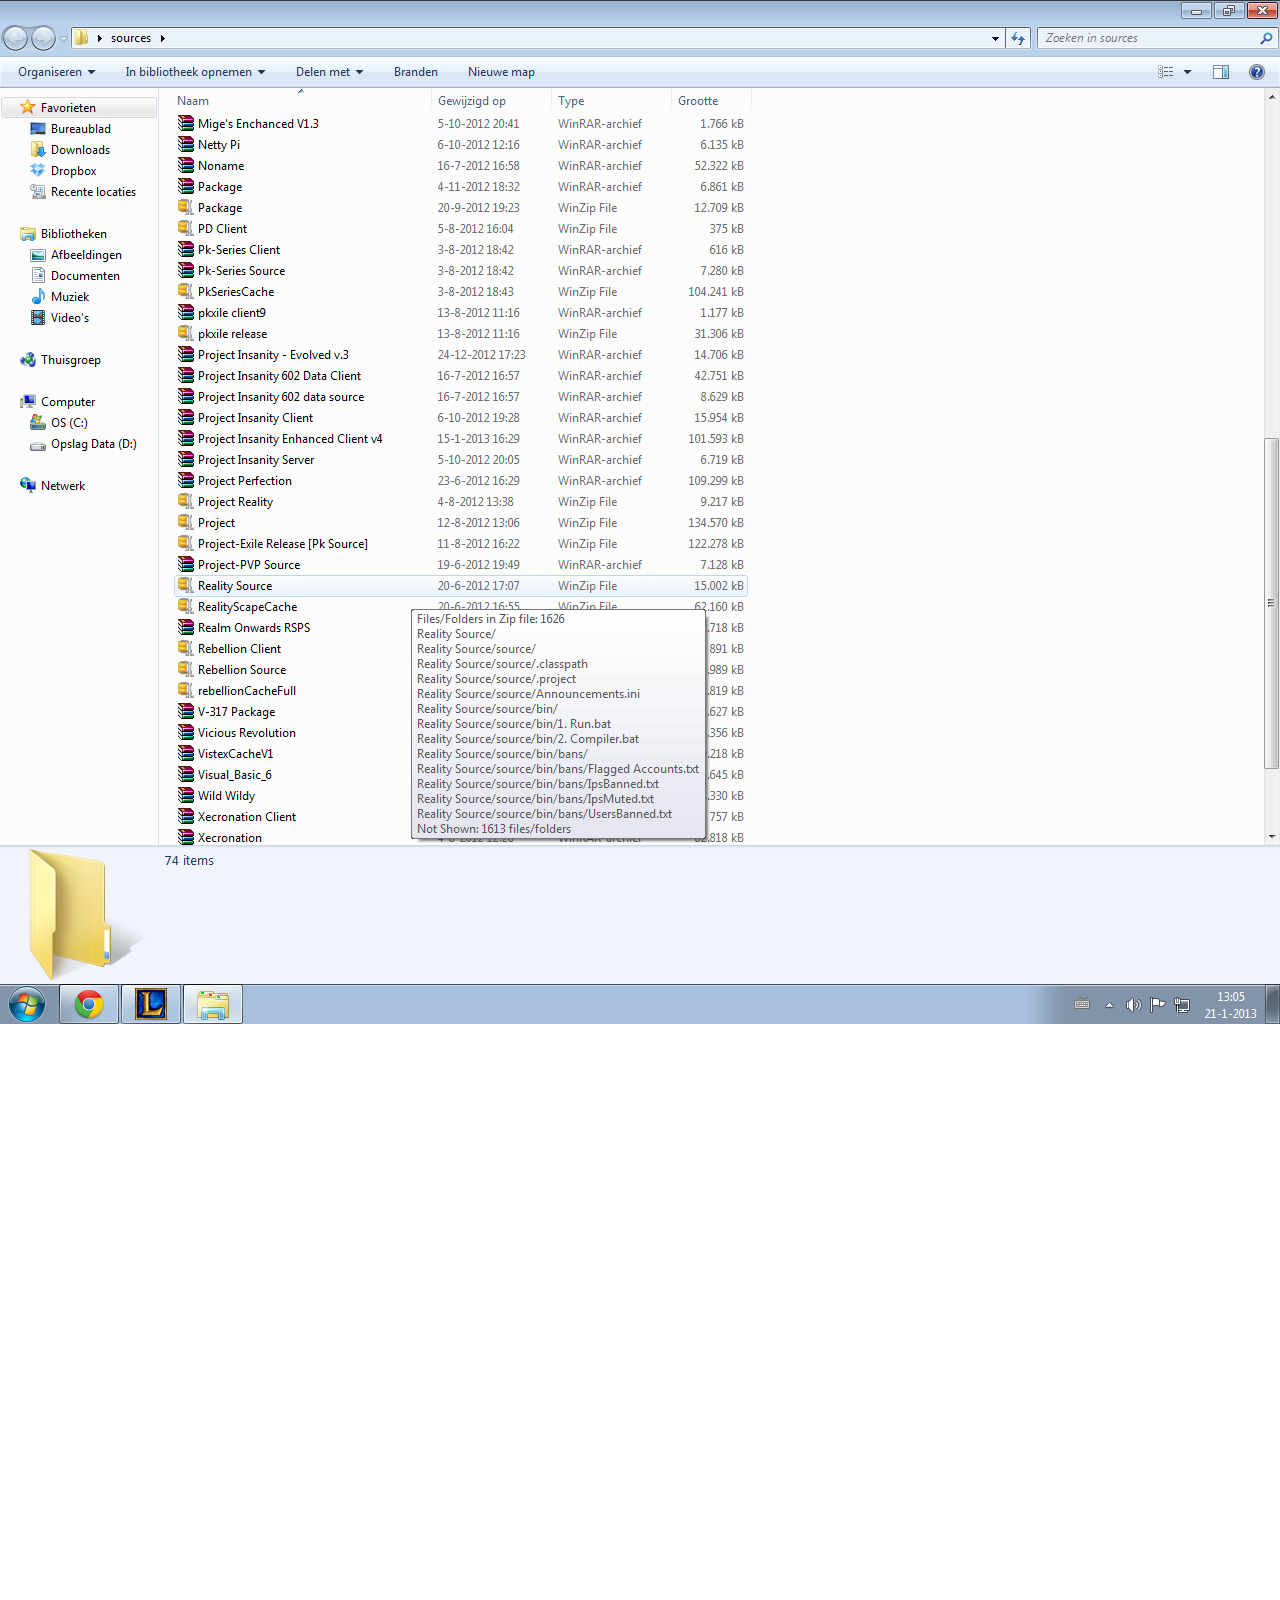Expand the sources breadcrumb arrow
The image size is (1280, 1600).
tap(162, 38)
